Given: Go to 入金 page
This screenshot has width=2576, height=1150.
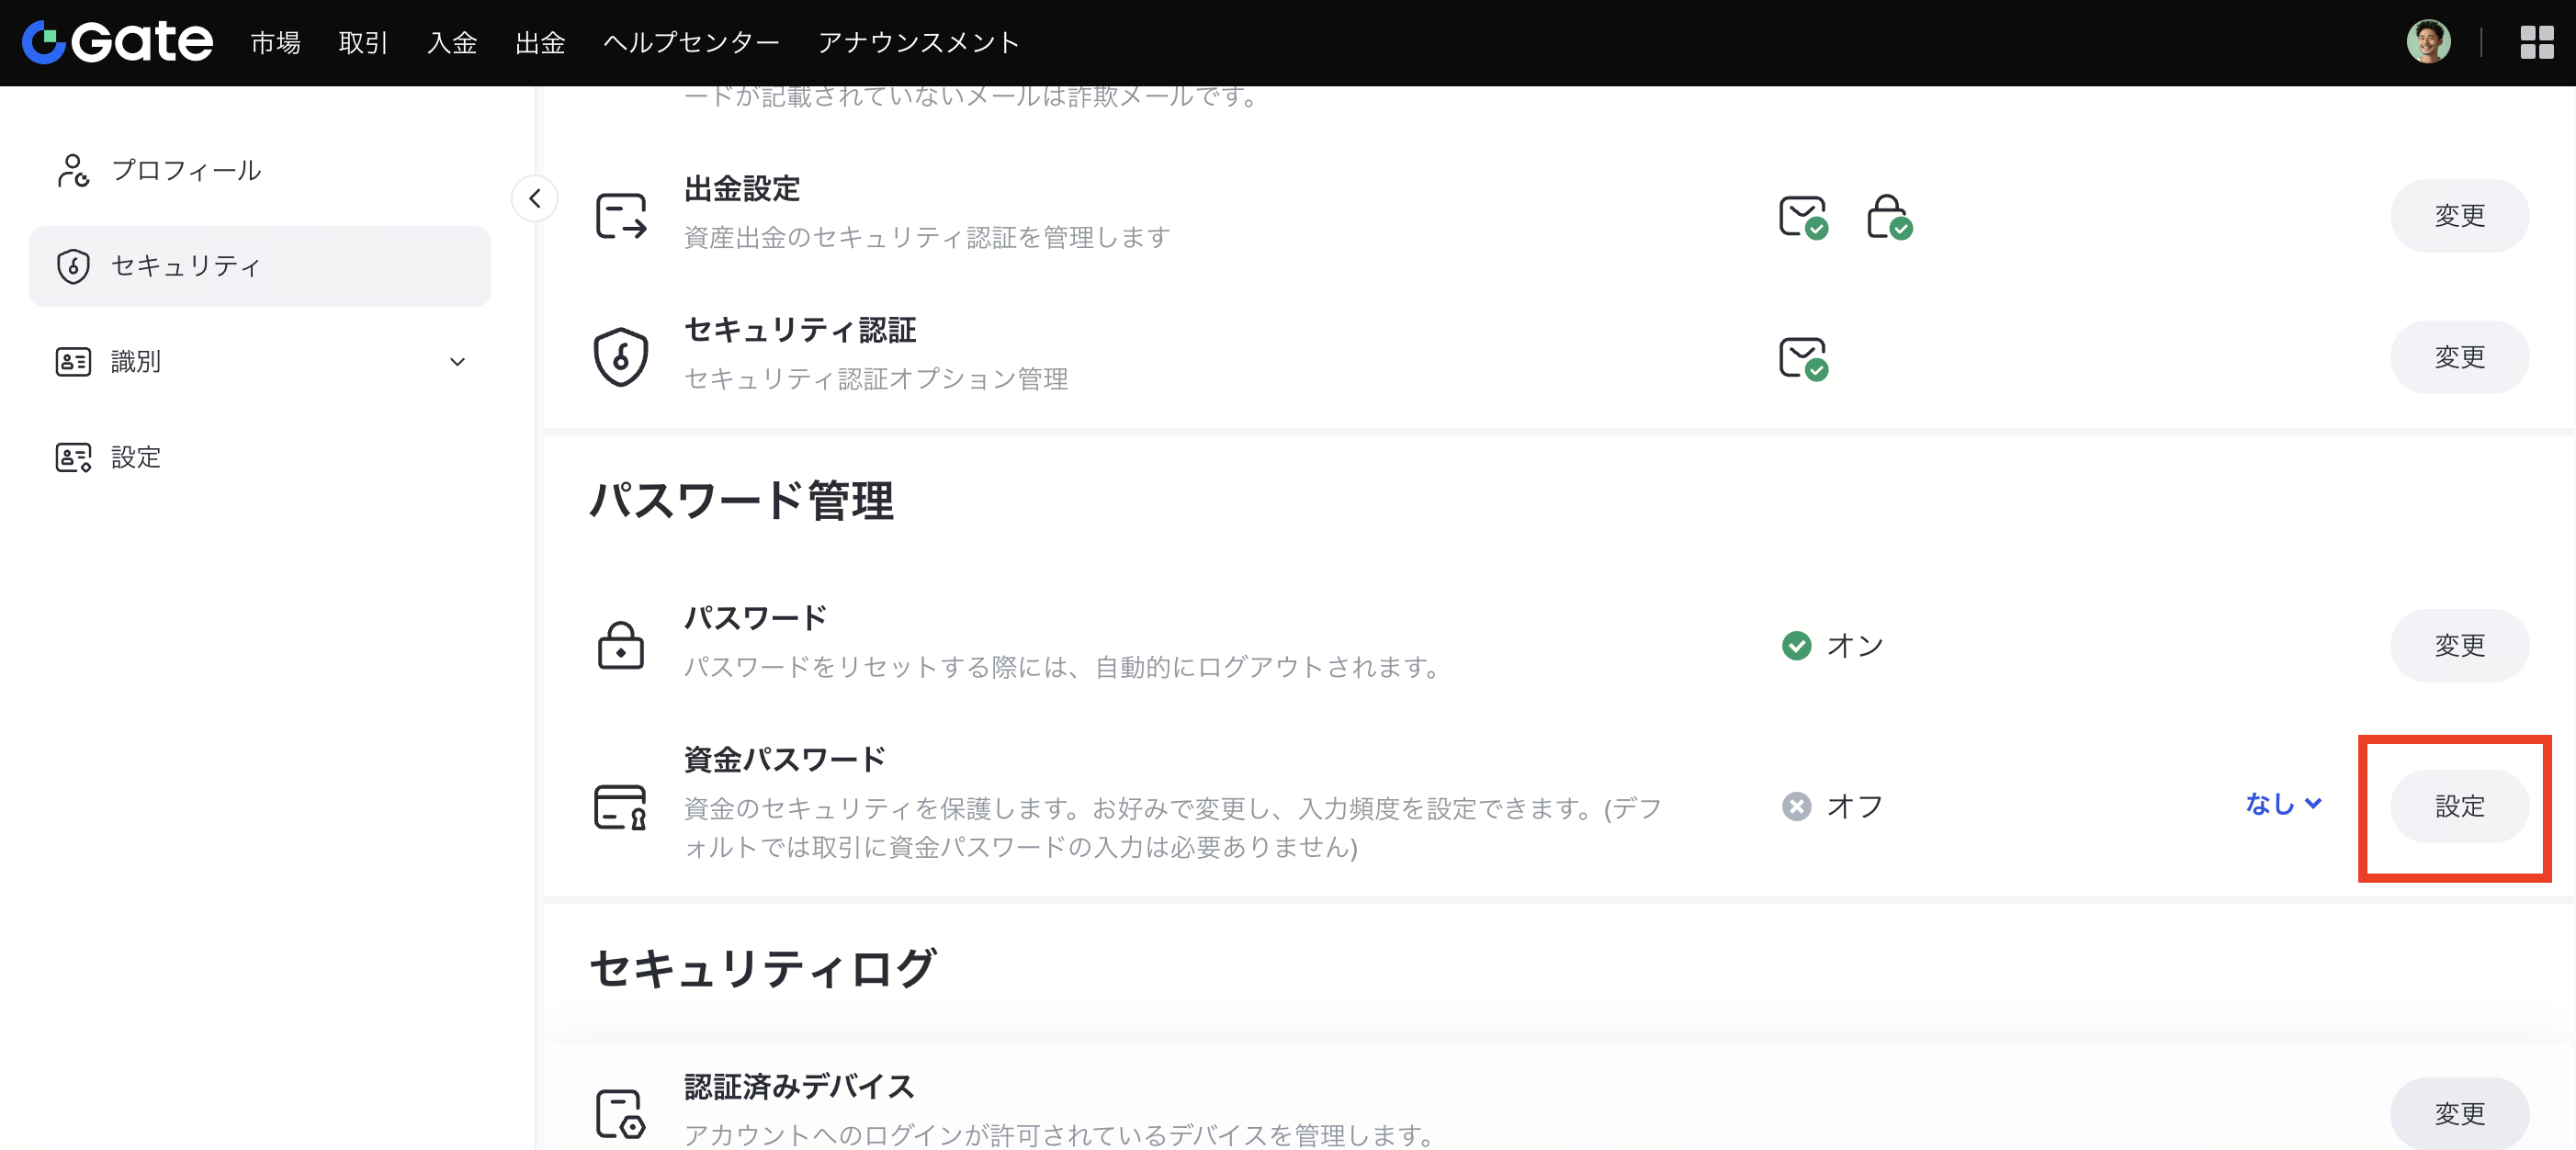Looking at the screenshot, I should (x=452, y=42).
